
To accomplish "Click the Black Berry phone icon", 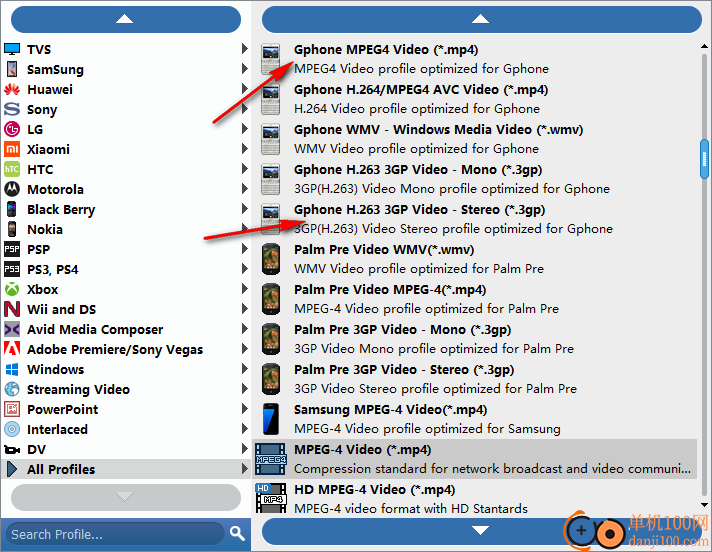I will tap(12, 209).
